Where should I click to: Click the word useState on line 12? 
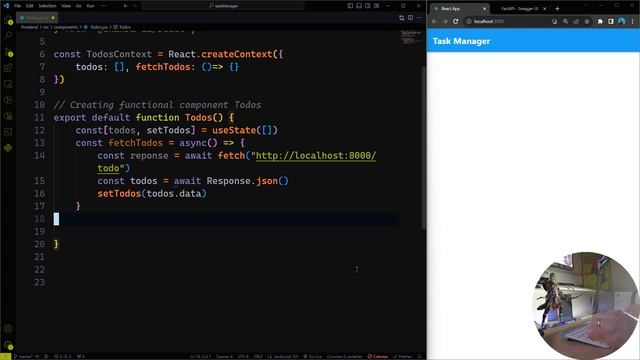[x=234, y=130]
